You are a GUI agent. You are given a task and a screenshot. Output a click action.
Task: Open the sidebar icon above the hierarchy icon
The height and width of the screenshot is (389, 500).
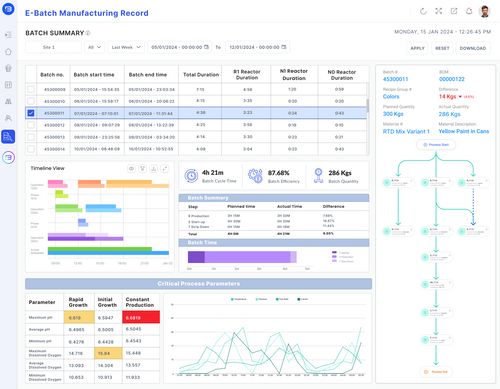(x=8, y=85)
